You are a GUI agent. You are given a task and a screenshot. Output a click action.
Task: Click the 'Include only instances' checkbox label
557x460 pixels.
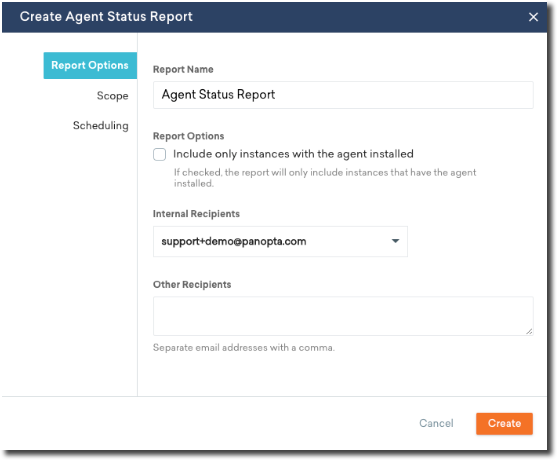coord(293,154)
